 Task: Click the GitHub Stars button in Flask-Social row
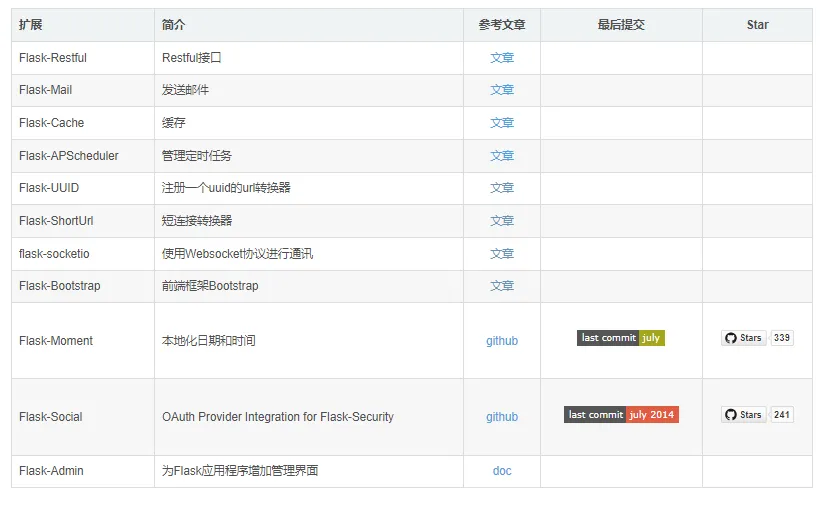pos(744,415)
